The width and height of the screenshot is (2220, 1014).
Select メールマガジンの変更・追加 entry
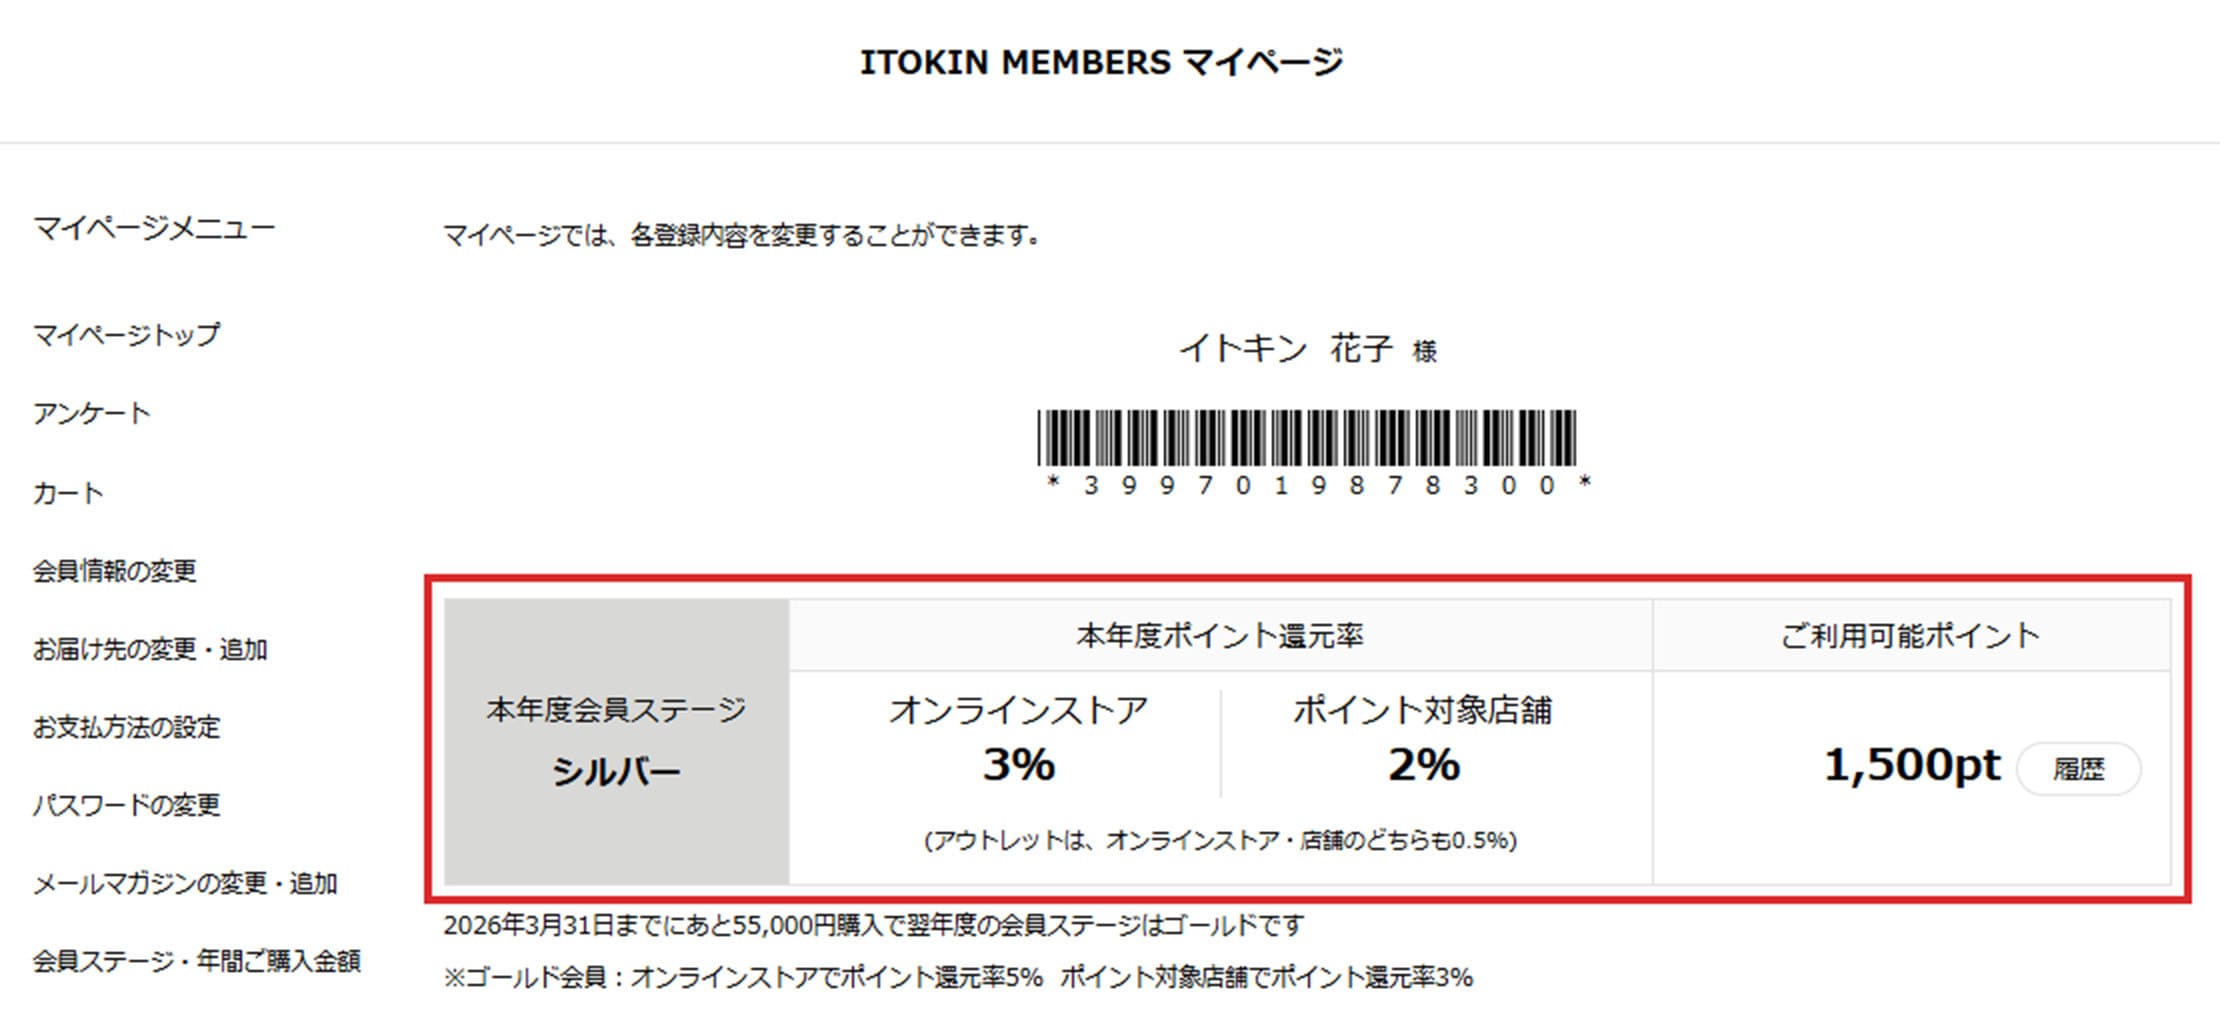point(185,883)
